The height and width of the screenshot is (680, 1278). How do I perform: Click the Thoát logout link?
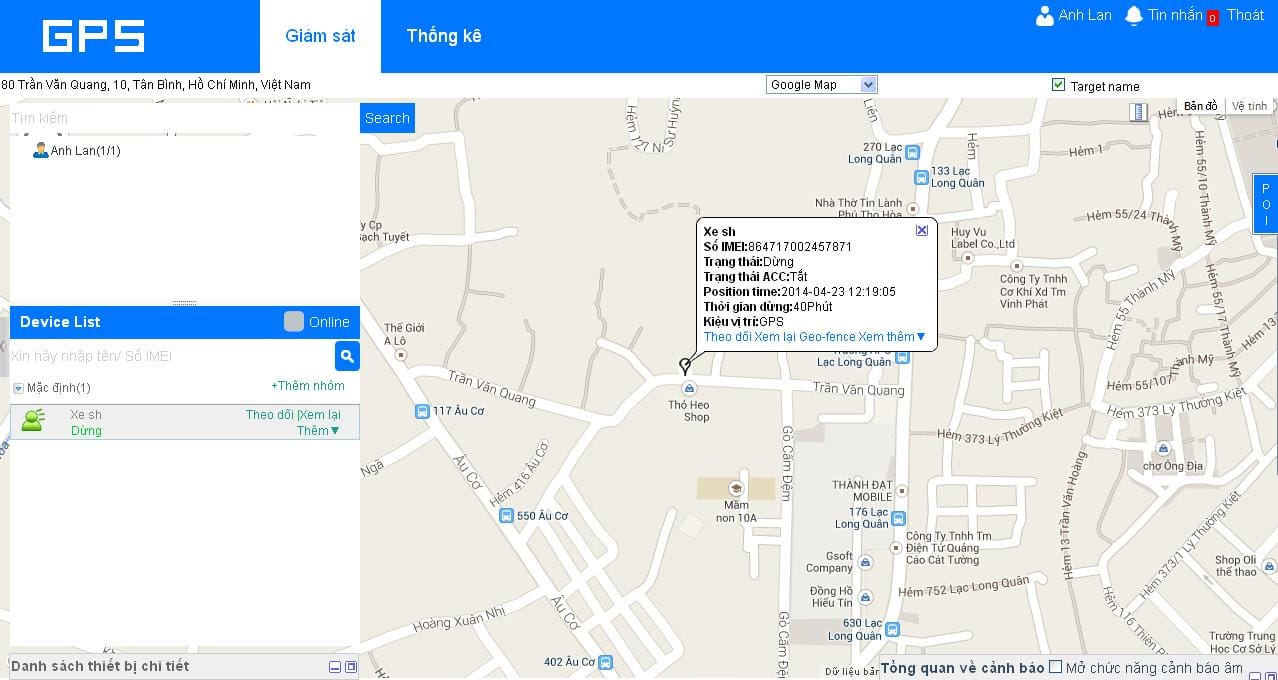tap(1245, 15)
